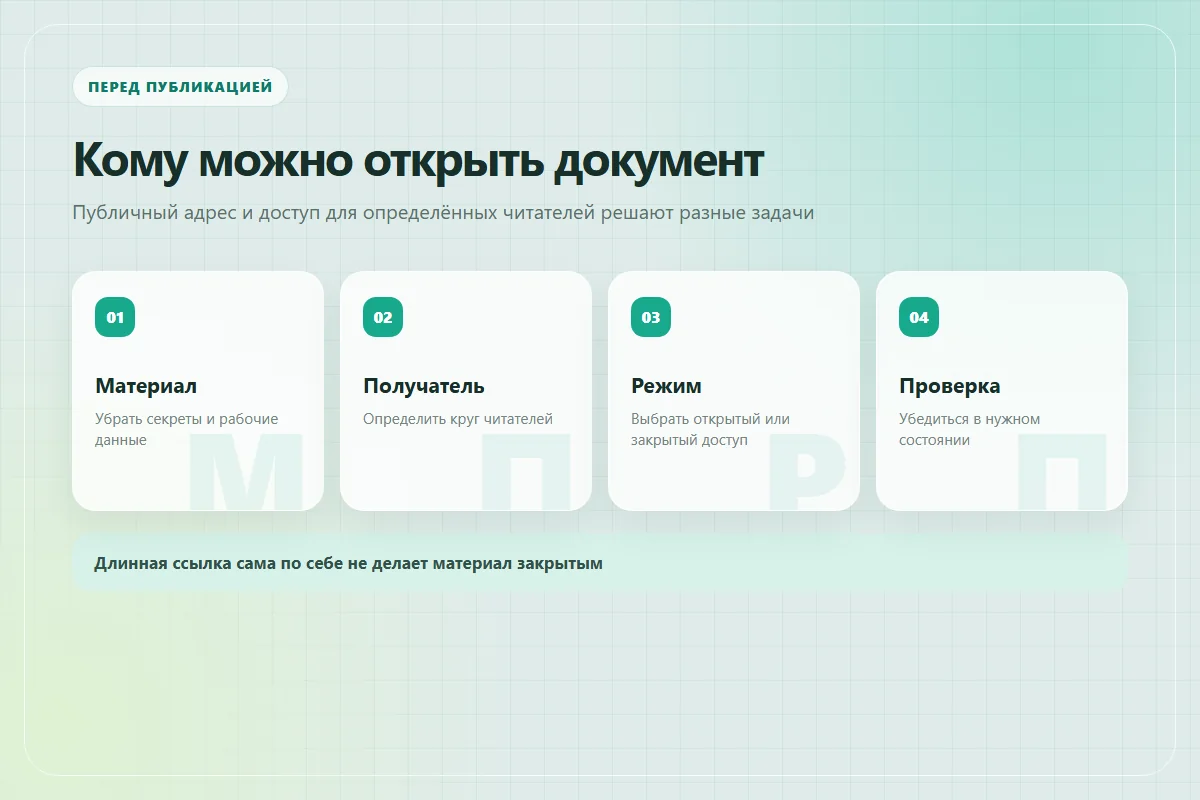Viewport: 1200px width, 800px height.
Task: Click the 'Материал' card title
Action: tap(146, 386)
